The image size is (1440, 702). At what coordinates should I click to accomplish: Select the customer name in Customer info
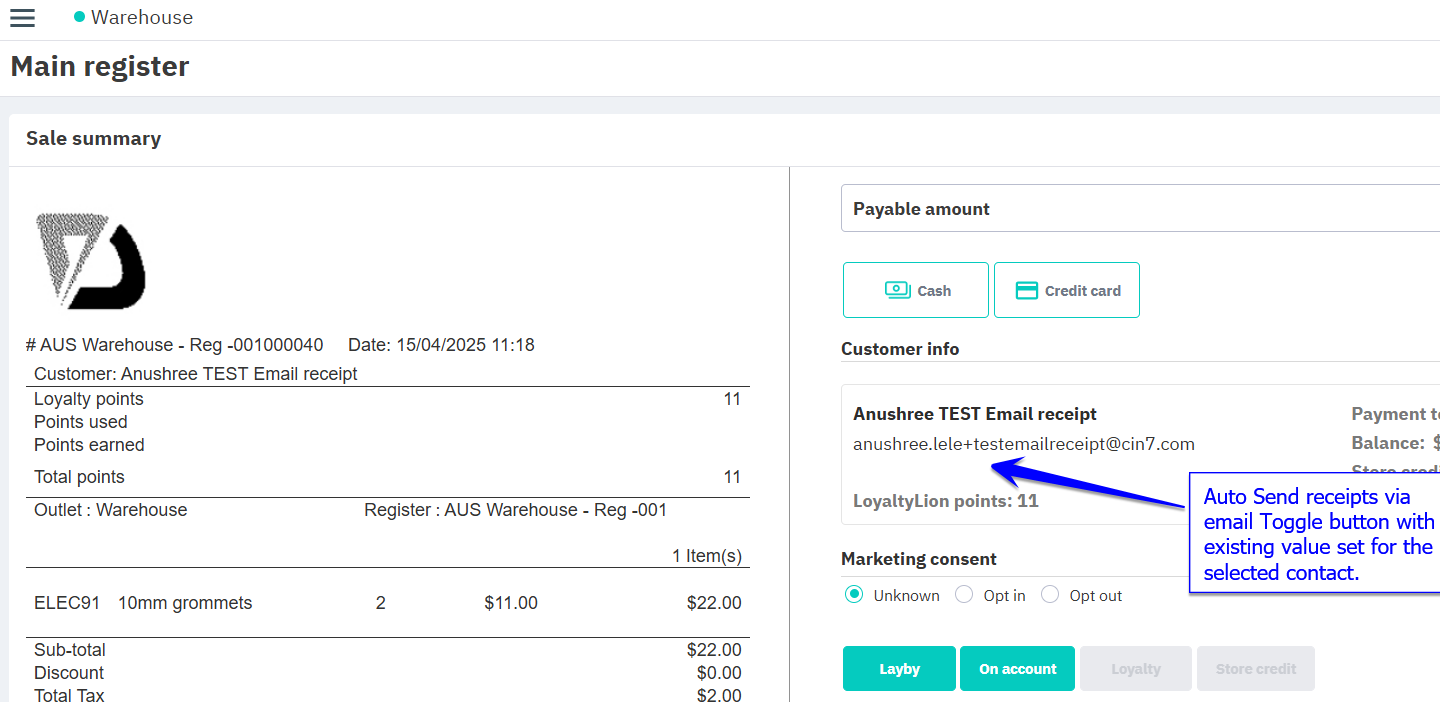pyautogui.click(x=974, y=414)
